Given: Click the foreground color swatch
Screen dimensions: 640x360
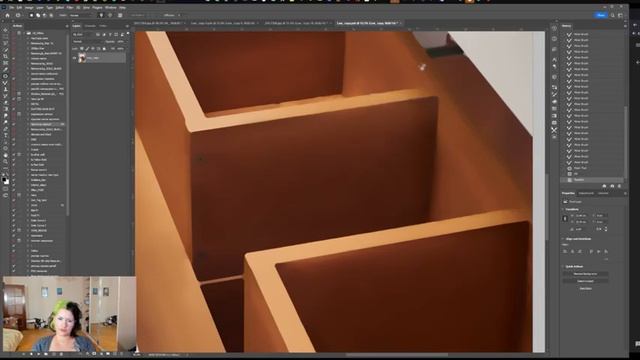Looking at the screenshot, I should (4, 179).
